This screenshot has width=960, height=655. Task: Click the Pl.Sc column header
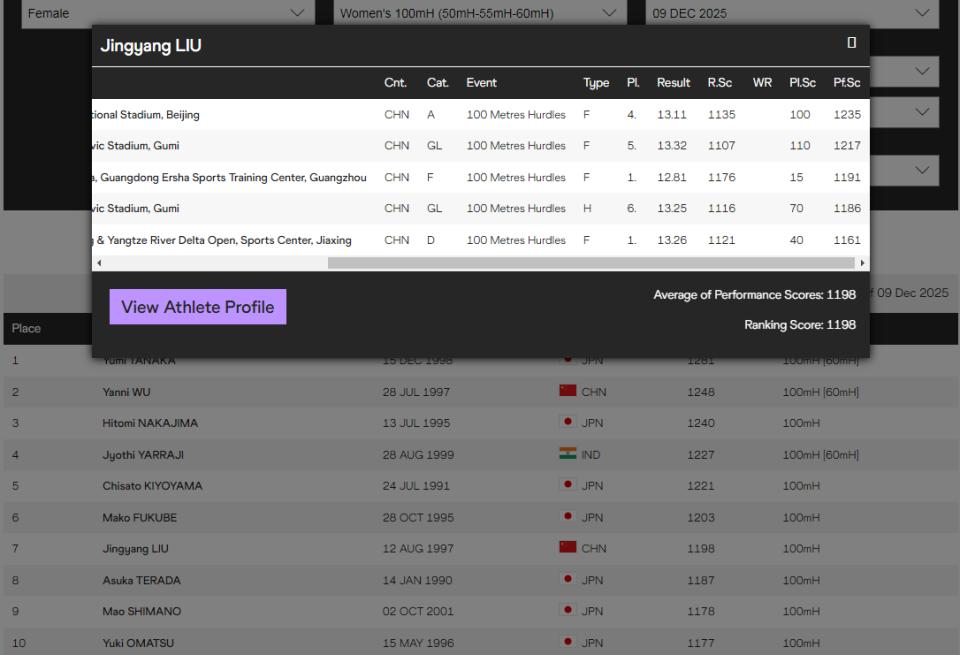[x=802, y=83]
